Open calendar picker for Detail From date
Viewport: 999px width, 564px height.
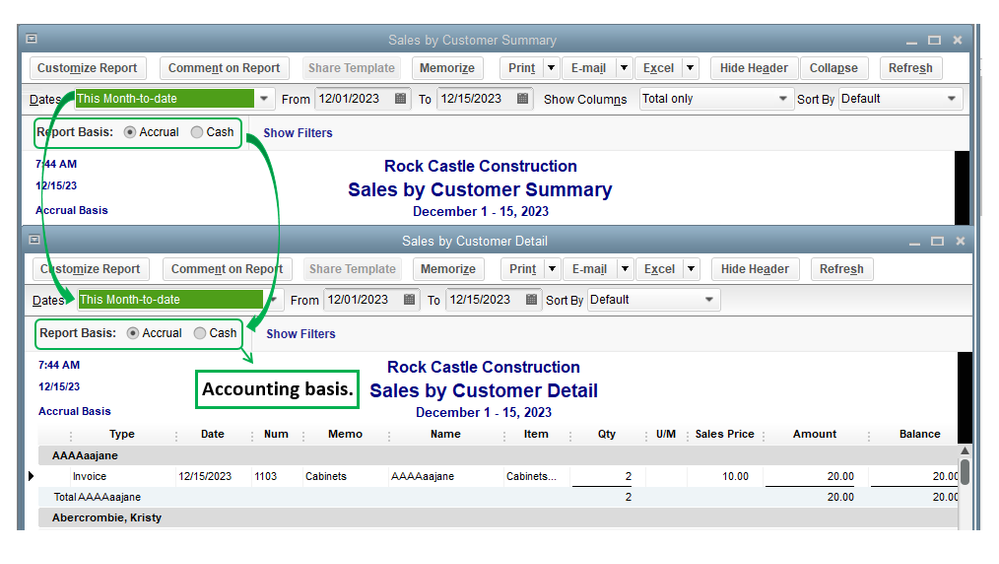coord(409,300)
